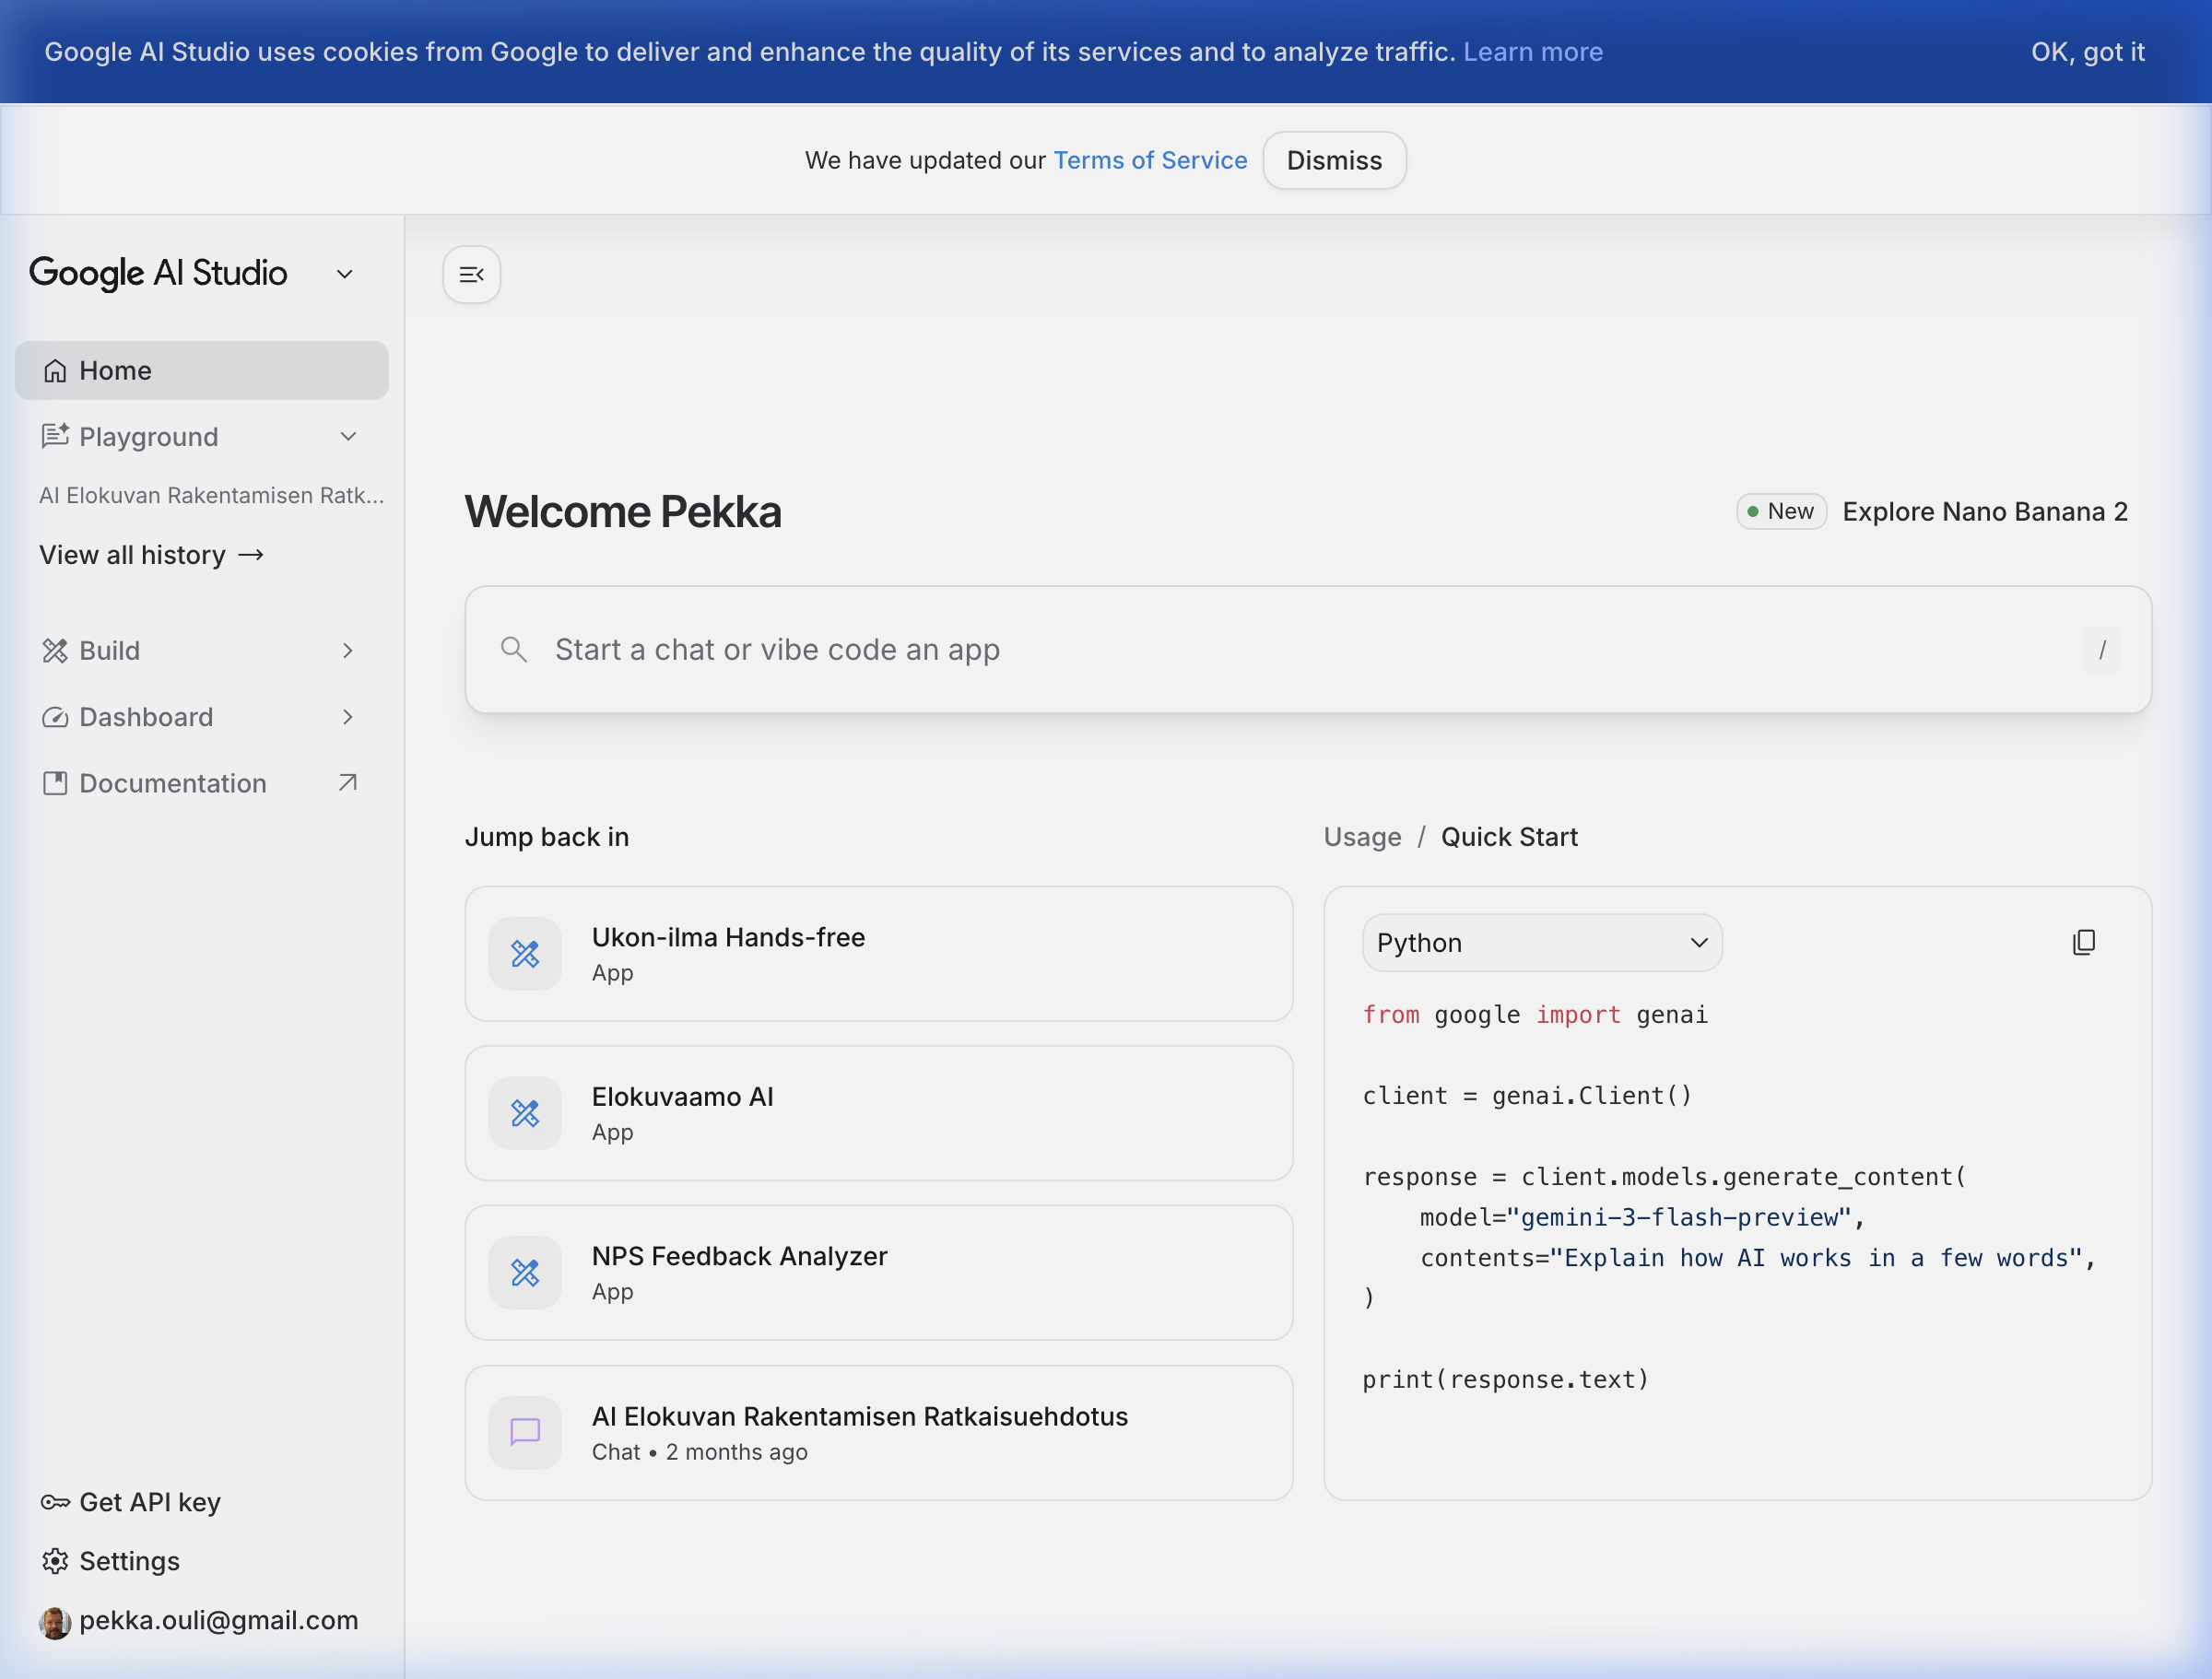The image size is (2212, 1679).
Task: Open the Documentation page
Action: [x=172, y=783]
